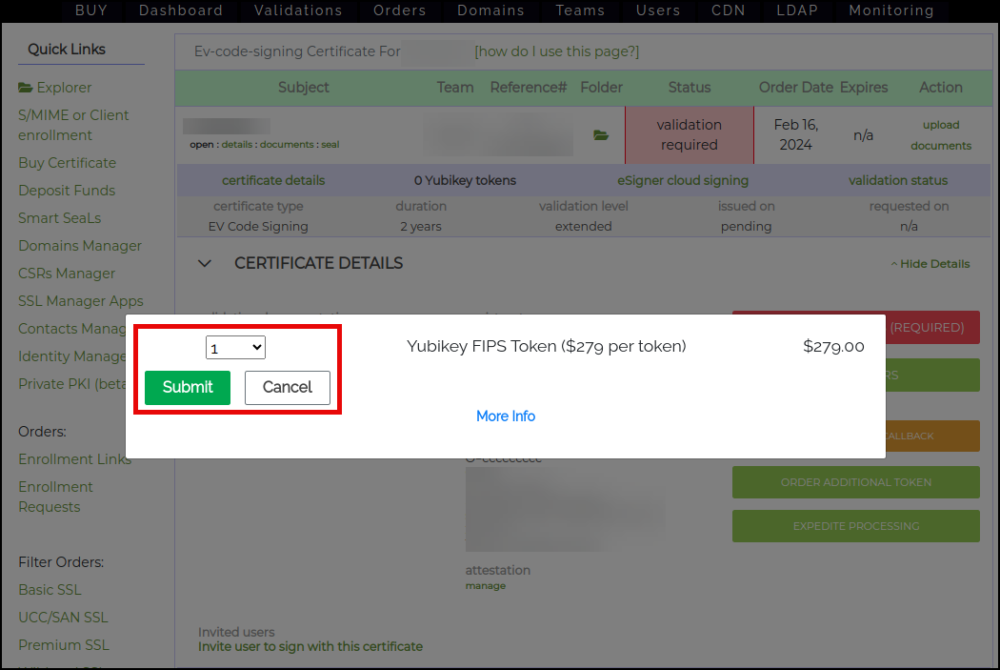Viewport: 1000px width, 670px height.
Task: Open Deposit Funds in Quick Links
Action: coord(66,190)
